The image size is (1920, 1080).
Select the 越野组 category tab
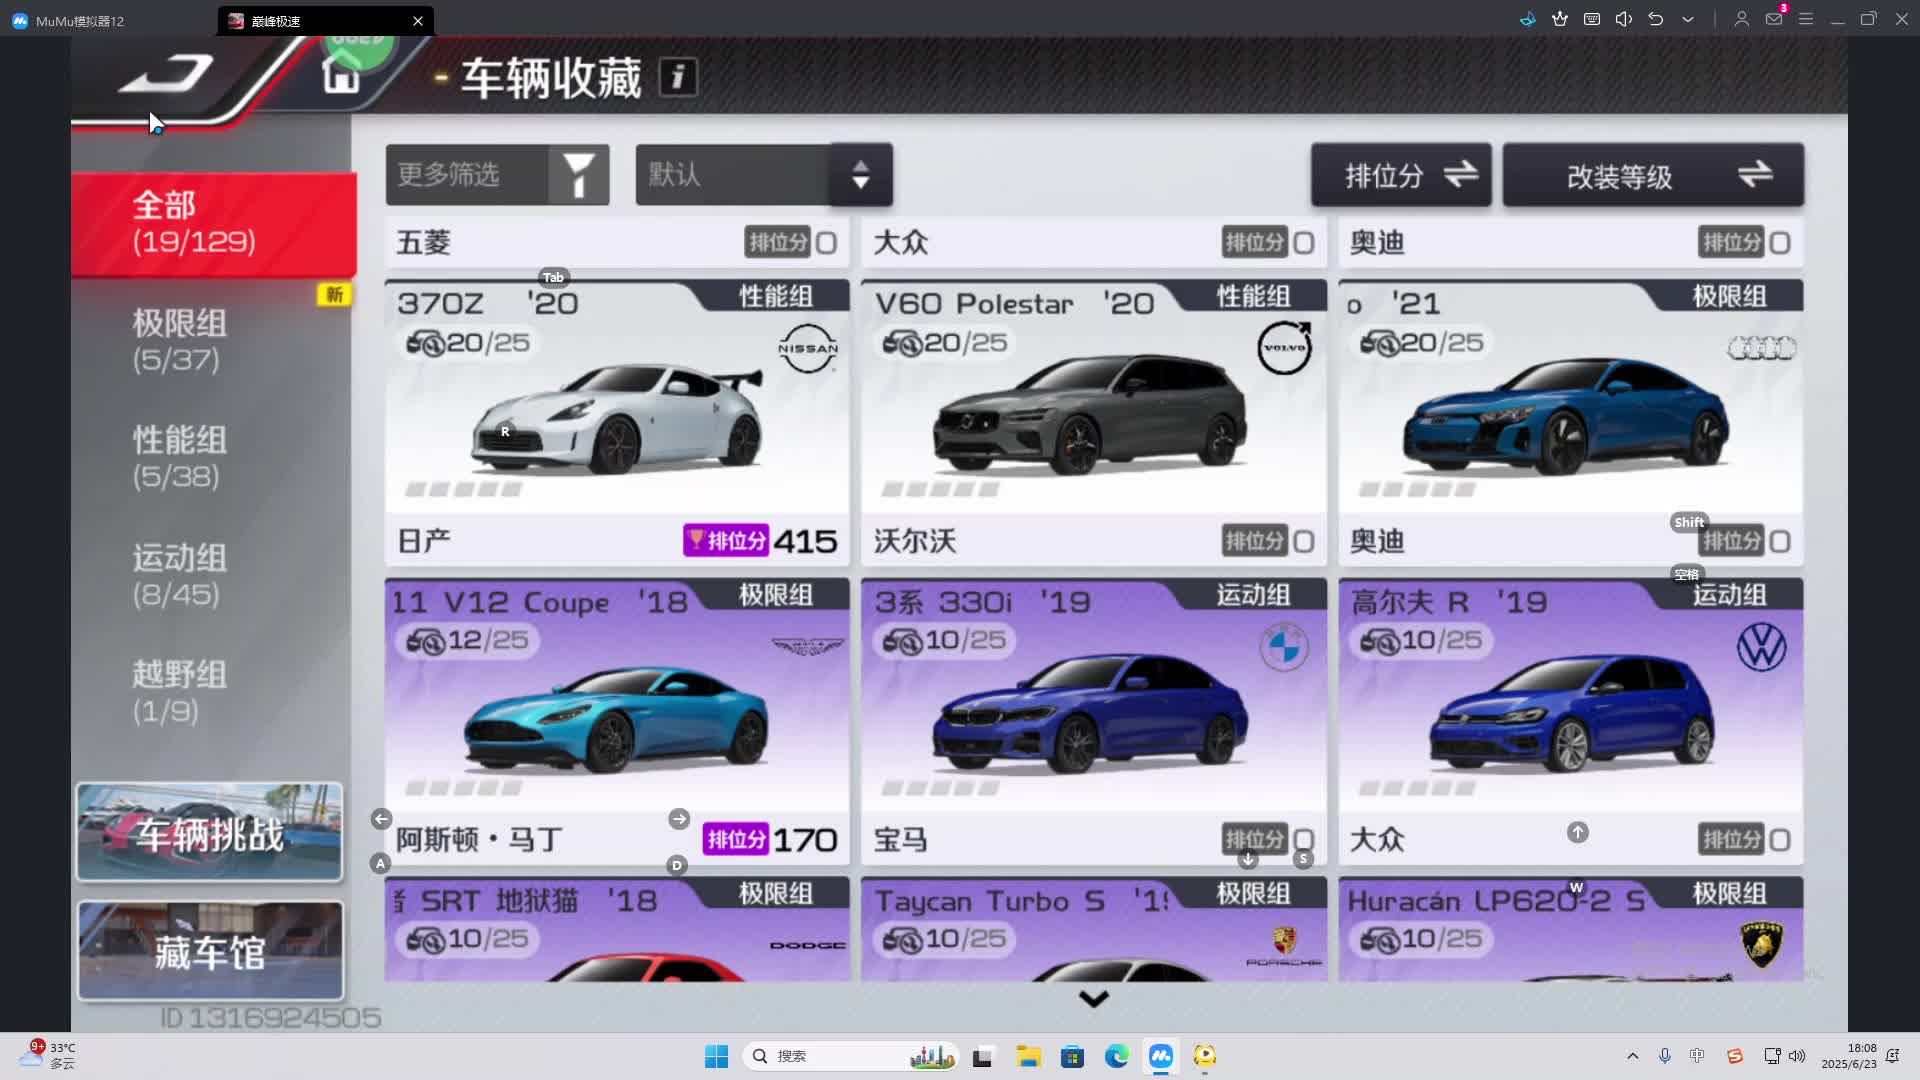pos(180,692)
